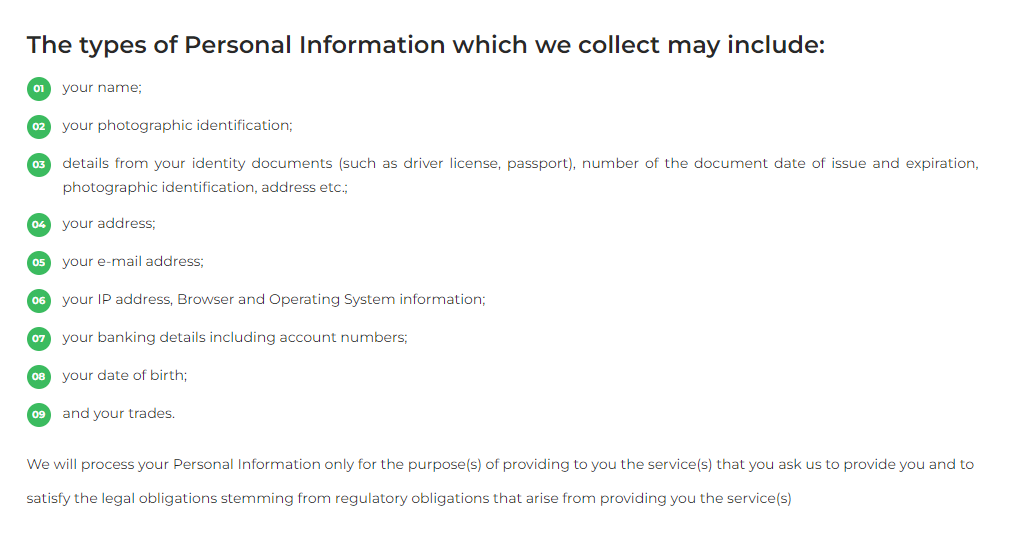Image resolution: width=1027 pixels, height=540 pixels.
Task: Click the green 09 number badge
Action: pos(38,415)
